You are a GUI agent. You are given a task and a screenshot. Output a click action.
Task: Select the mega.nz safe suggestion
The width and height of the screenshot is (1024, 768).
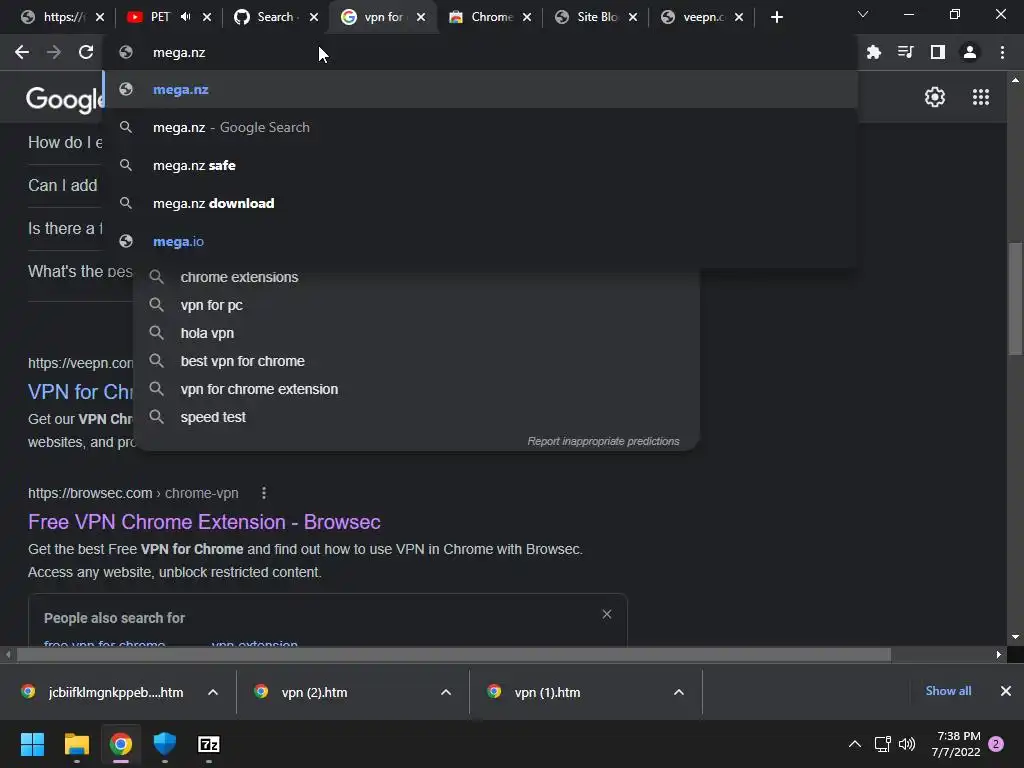click(x=482, y=165)
